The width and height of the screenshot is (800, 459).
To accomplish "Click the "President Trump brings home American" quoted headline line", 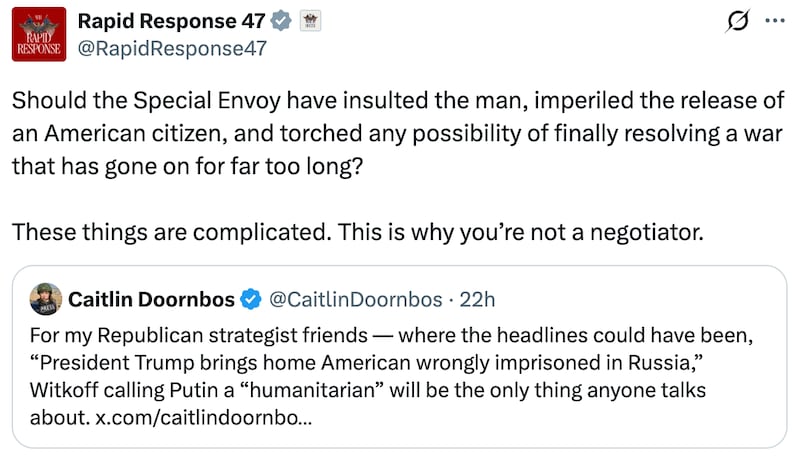I will coord(366,363).
